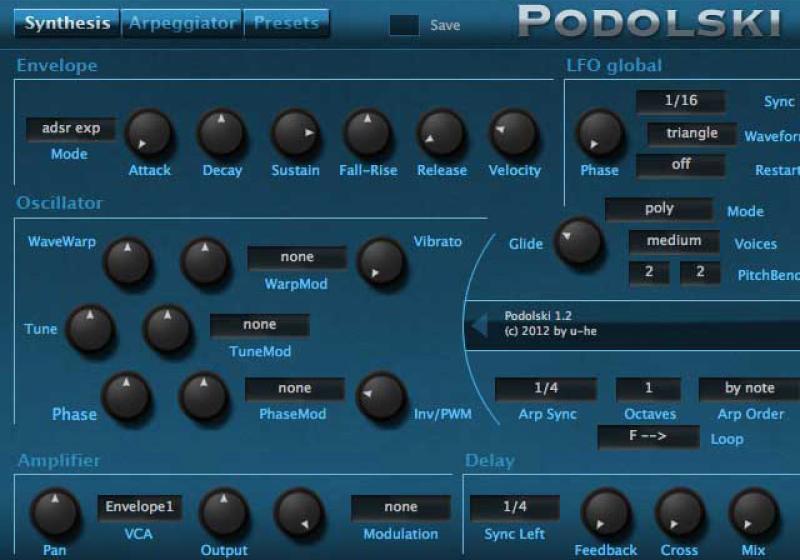The image size is (800, 560).
Task: Click the TuneMod amount knob
Action: [168, 329]
